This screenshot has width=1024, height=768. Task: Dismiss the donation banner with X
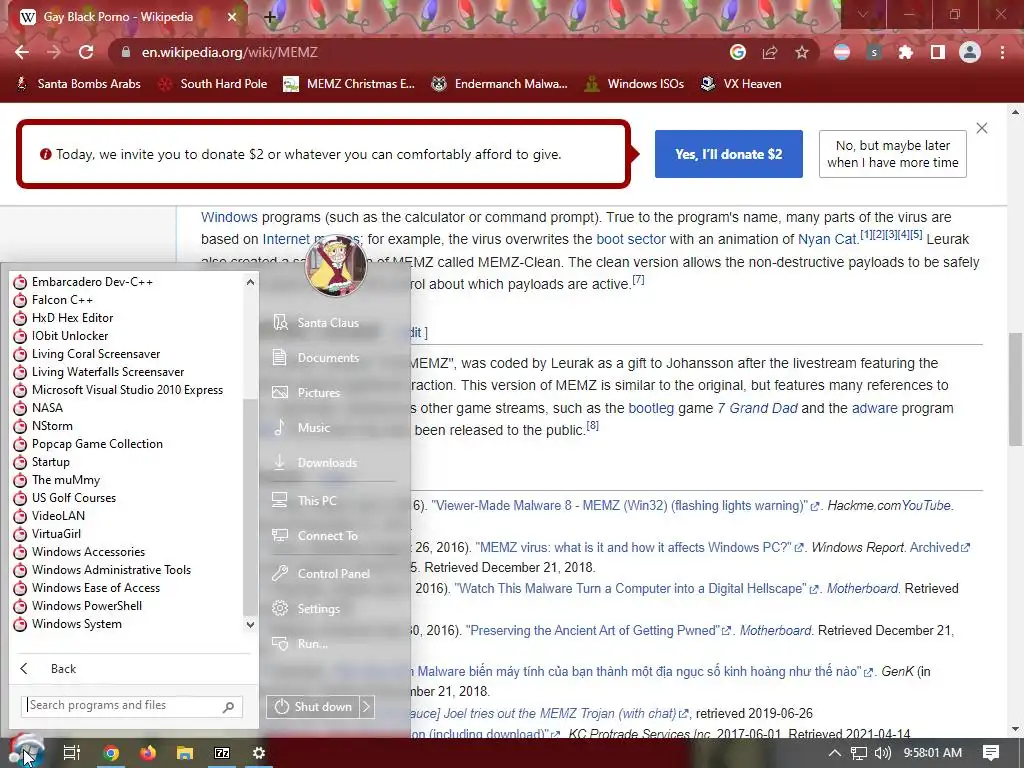click(x=982, y=128)
